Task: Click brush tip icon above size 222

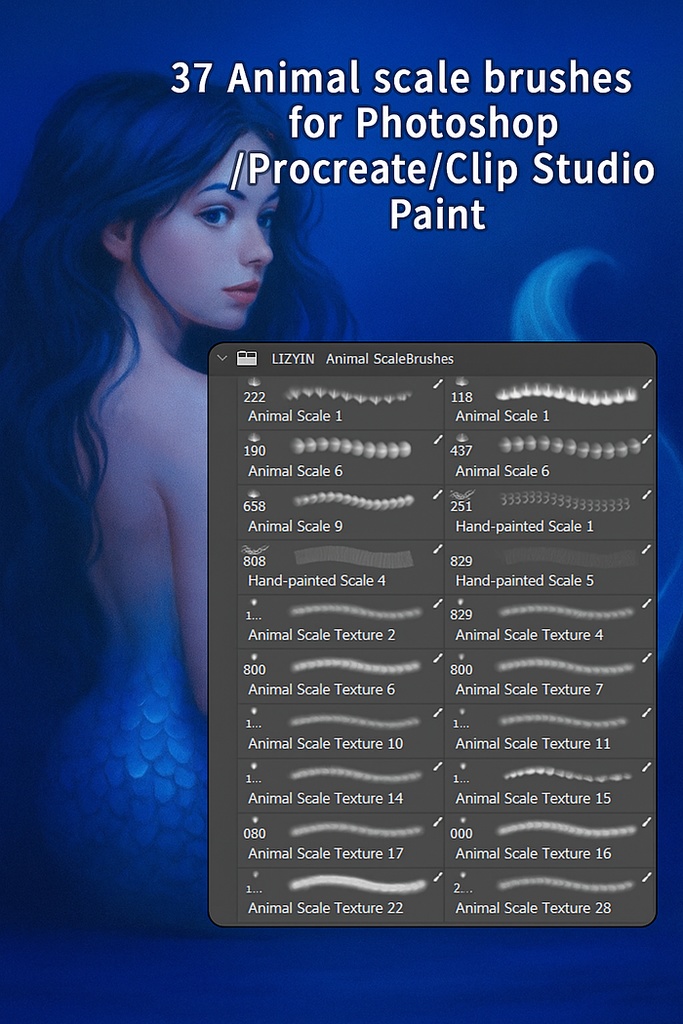Action: click(254, 381)
